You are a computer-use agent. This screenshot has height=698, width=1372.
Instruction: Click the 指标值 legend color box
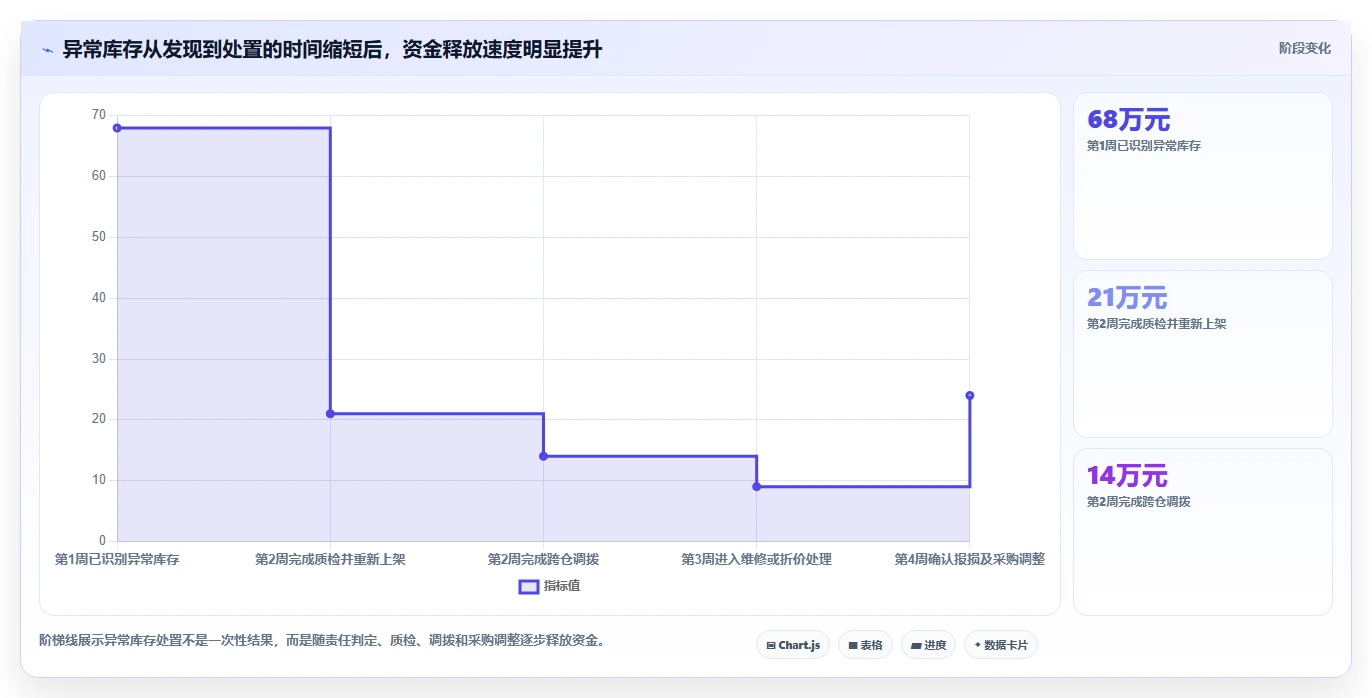pyautogui.click(x=529, y=586)
